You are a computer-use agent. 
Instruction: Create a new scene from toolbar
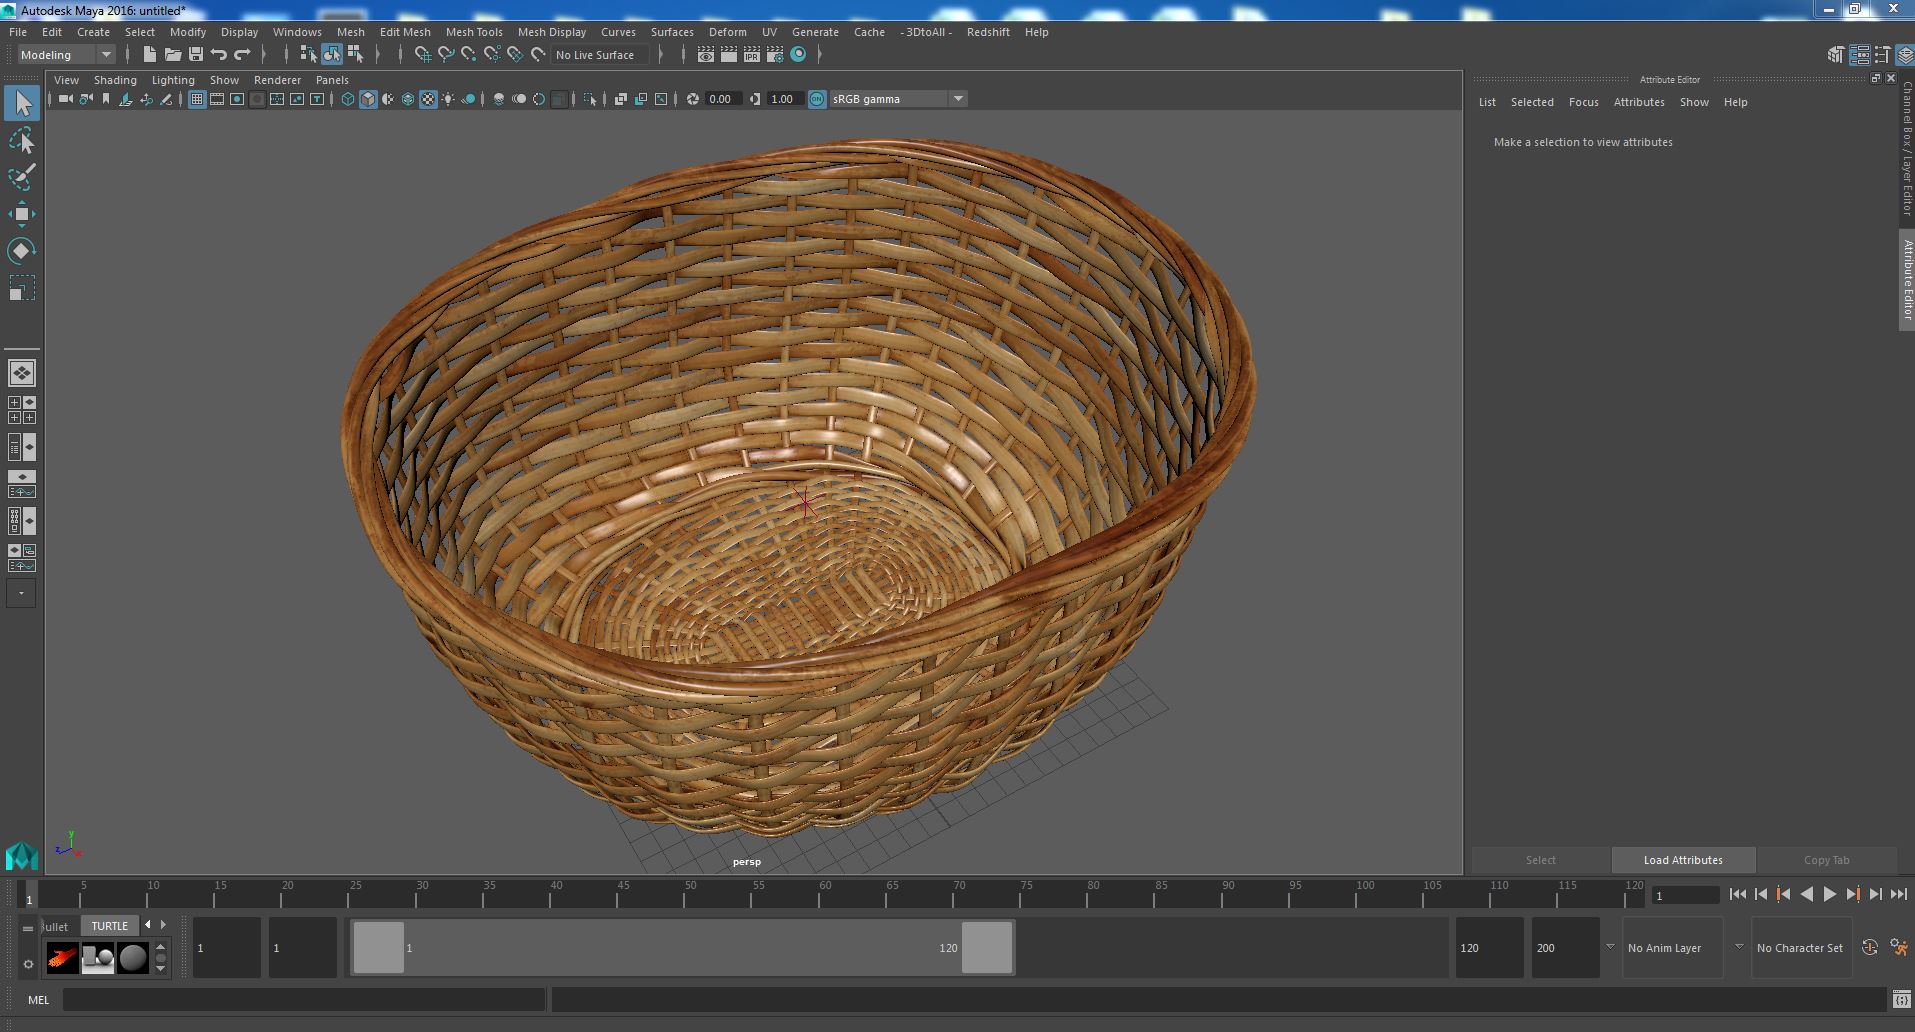150,55
